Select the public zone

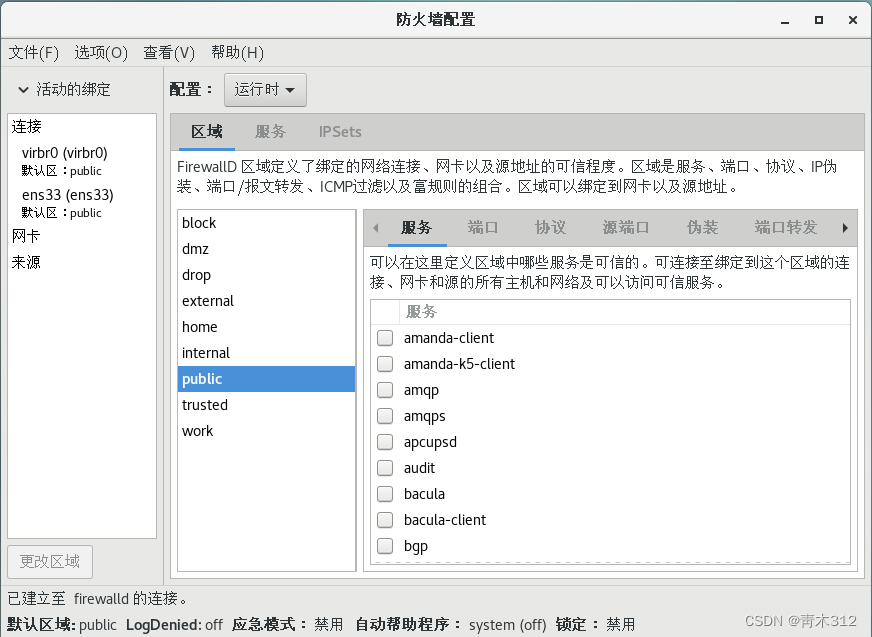[x=266, y=379]
